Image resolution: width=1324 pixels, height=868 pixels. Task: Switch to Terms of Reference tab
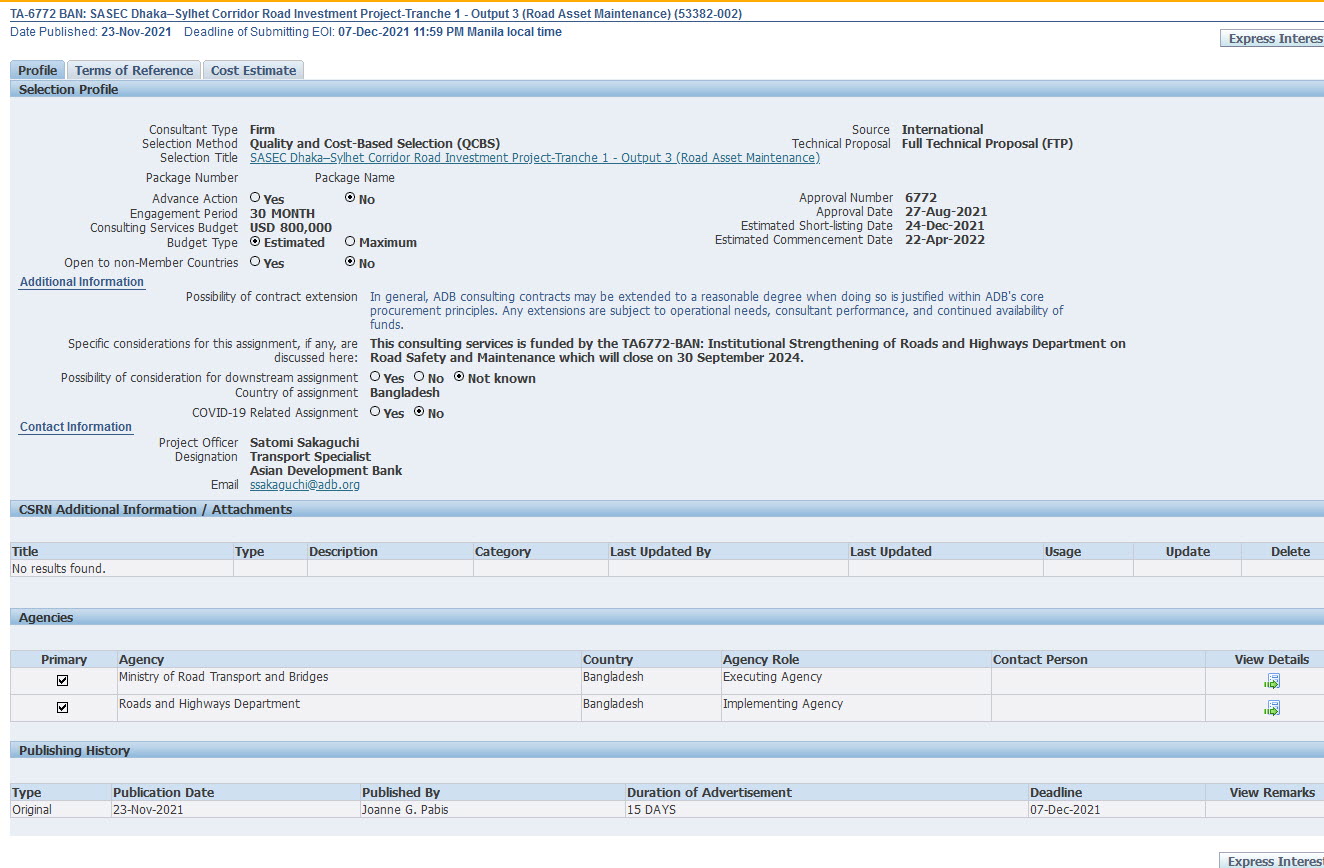click(x=134, y=70)
